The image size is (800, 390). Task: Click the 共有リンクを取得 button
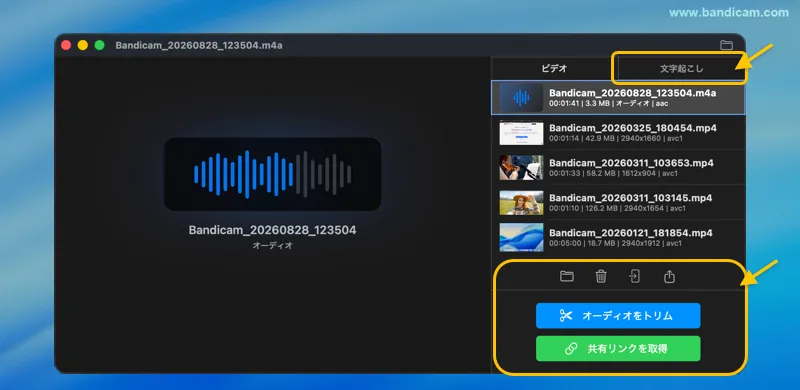click(x=618, y=349)
